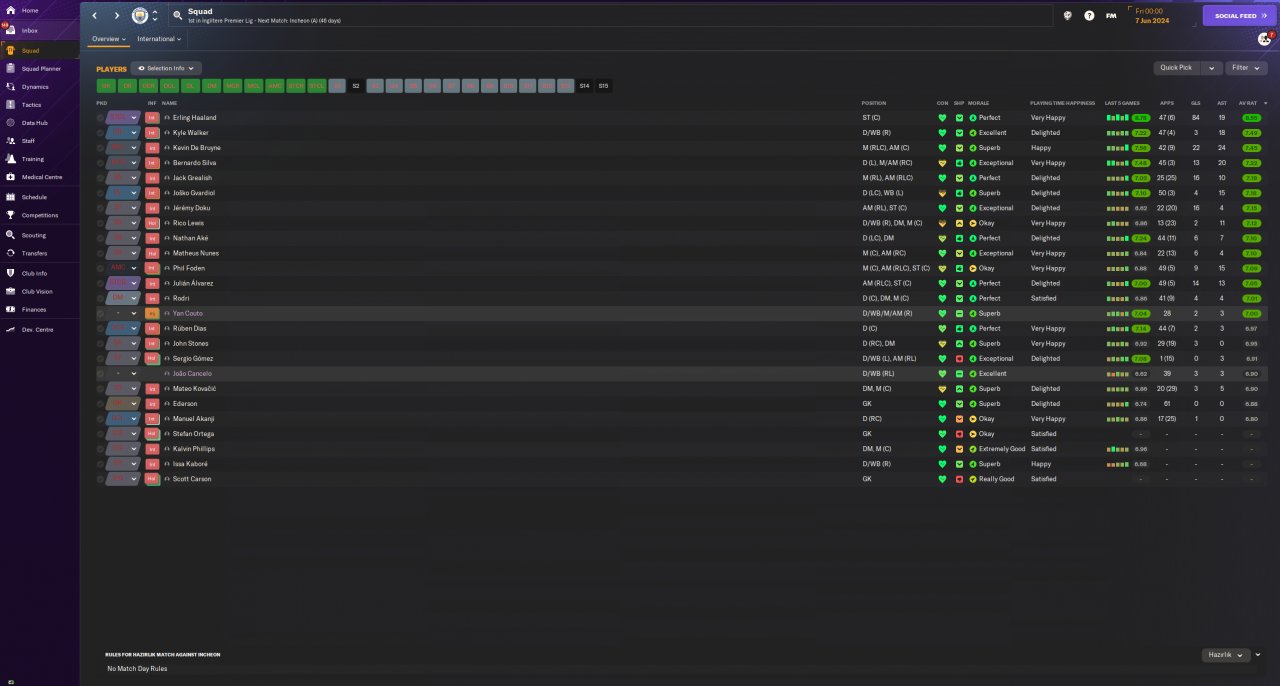The width and height of the screenshot is (1280, 686).
Task: Open the Transfers sidebar icon
Action: click(10, 253)
